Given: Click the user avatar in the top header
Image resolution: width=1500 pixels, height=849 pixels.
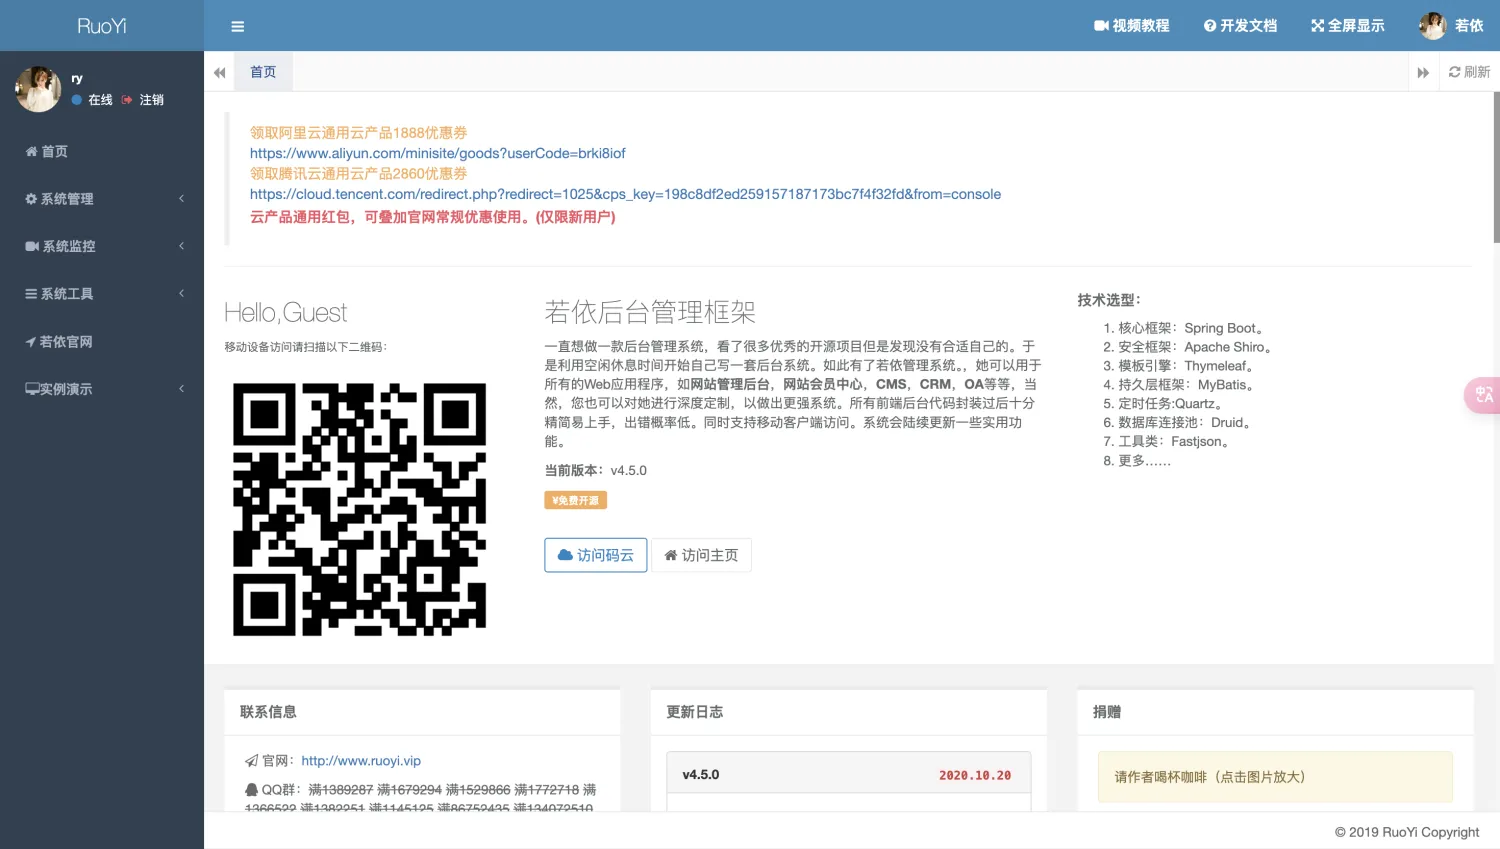Looking at the screenshot, I should pyautogui.click(x=1432, y=26).
